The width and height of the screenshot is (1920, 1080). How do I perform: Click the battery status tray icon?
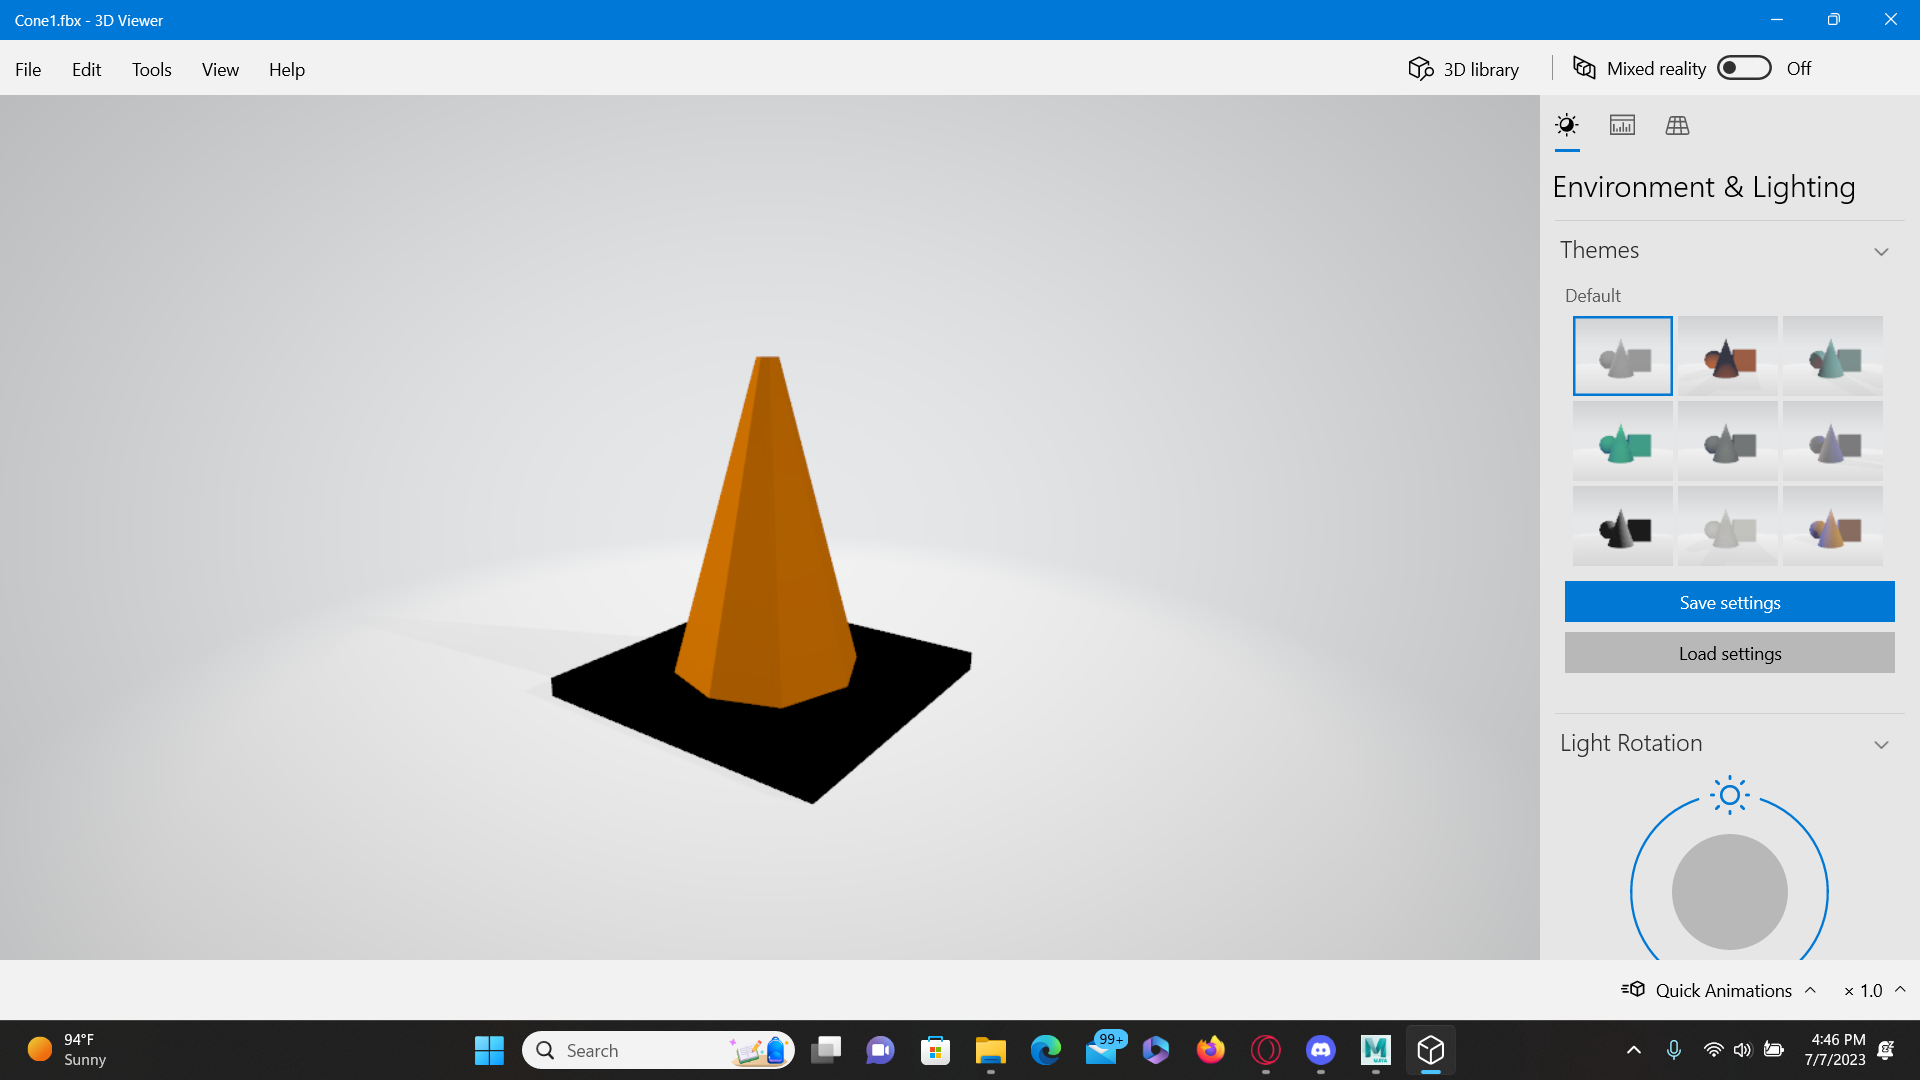tap(1774, 1050)
